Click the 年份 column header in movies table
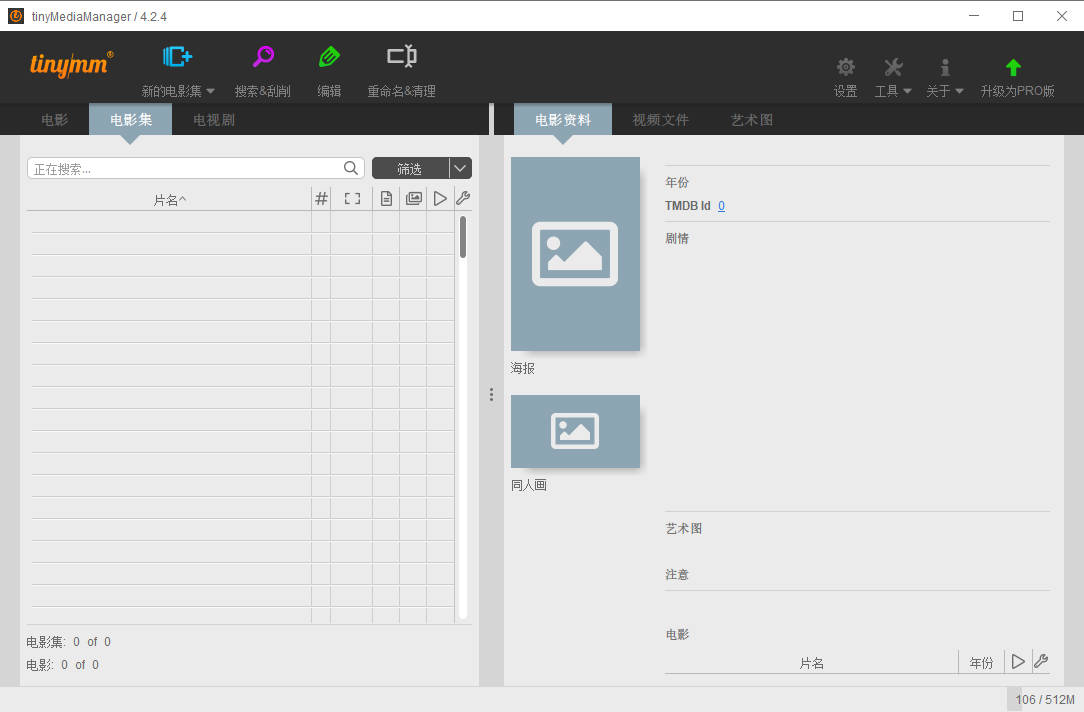 click(x=981, y=663)
